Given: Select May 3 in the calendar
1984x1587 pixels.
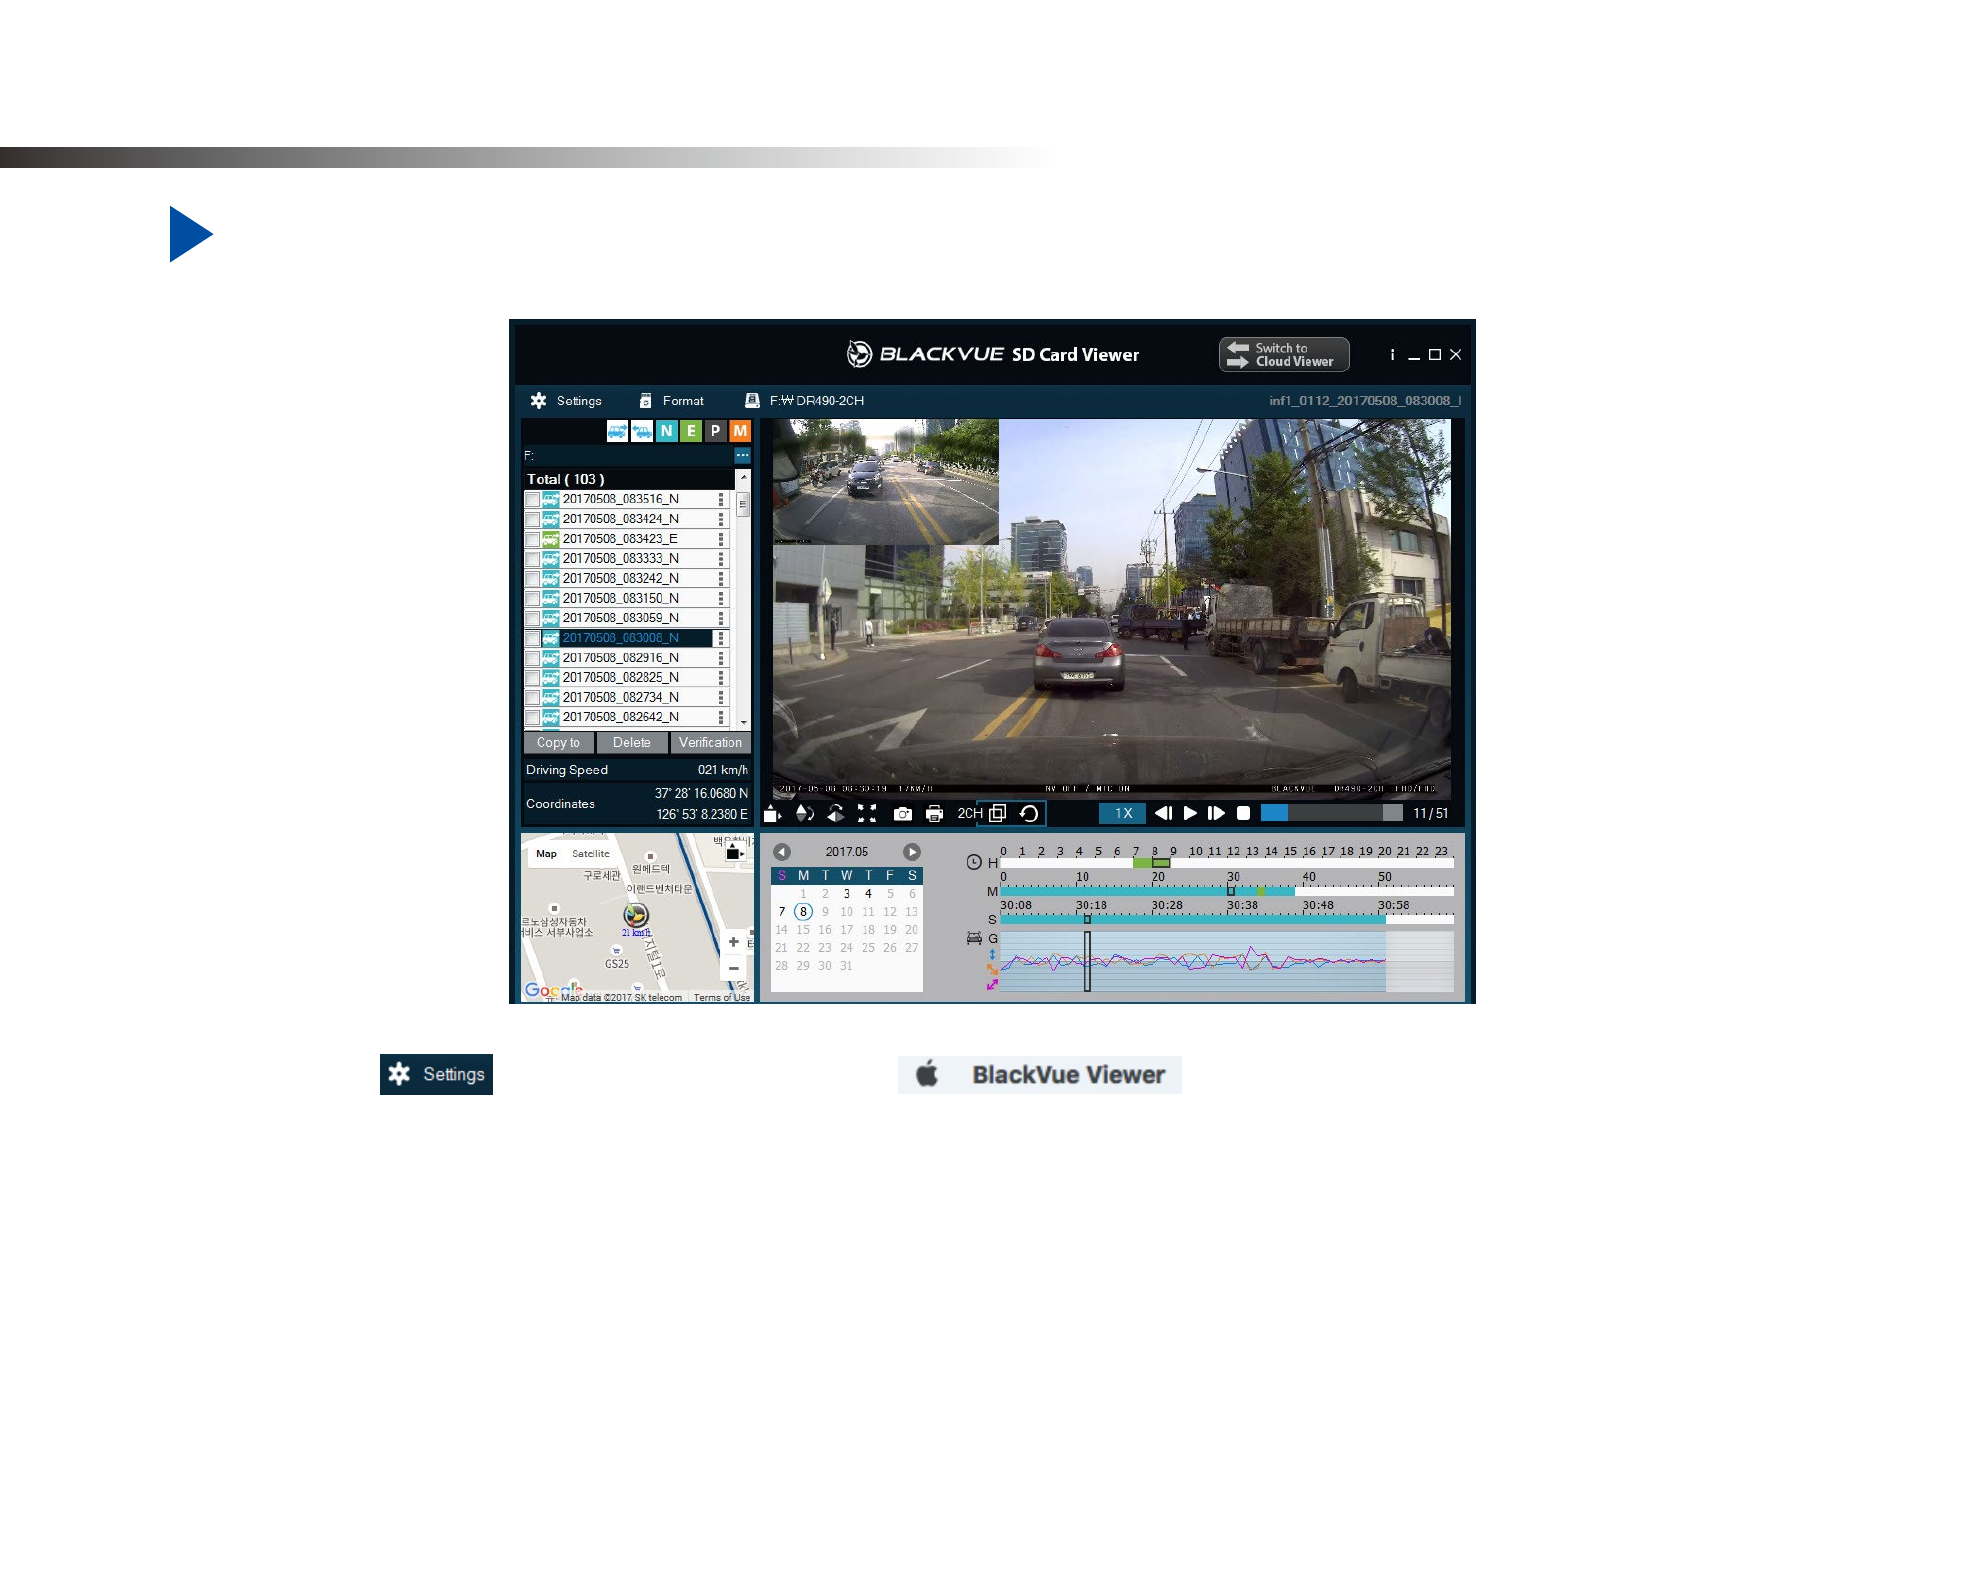Looking at the screenshot, I should [846, 894].
